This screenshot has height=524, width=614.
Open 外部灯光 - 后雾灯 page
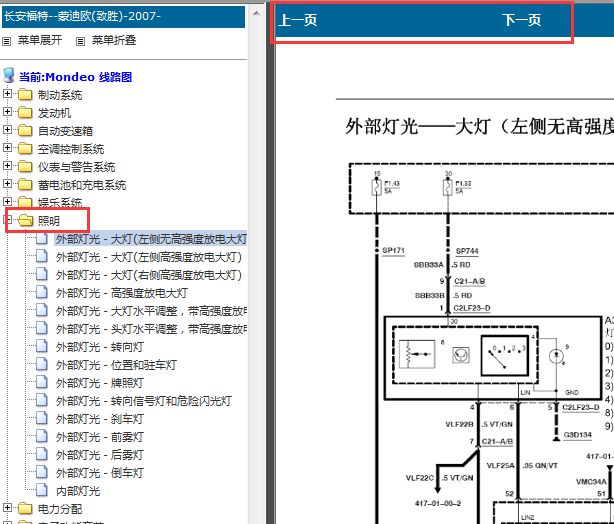tap(100, 455)
